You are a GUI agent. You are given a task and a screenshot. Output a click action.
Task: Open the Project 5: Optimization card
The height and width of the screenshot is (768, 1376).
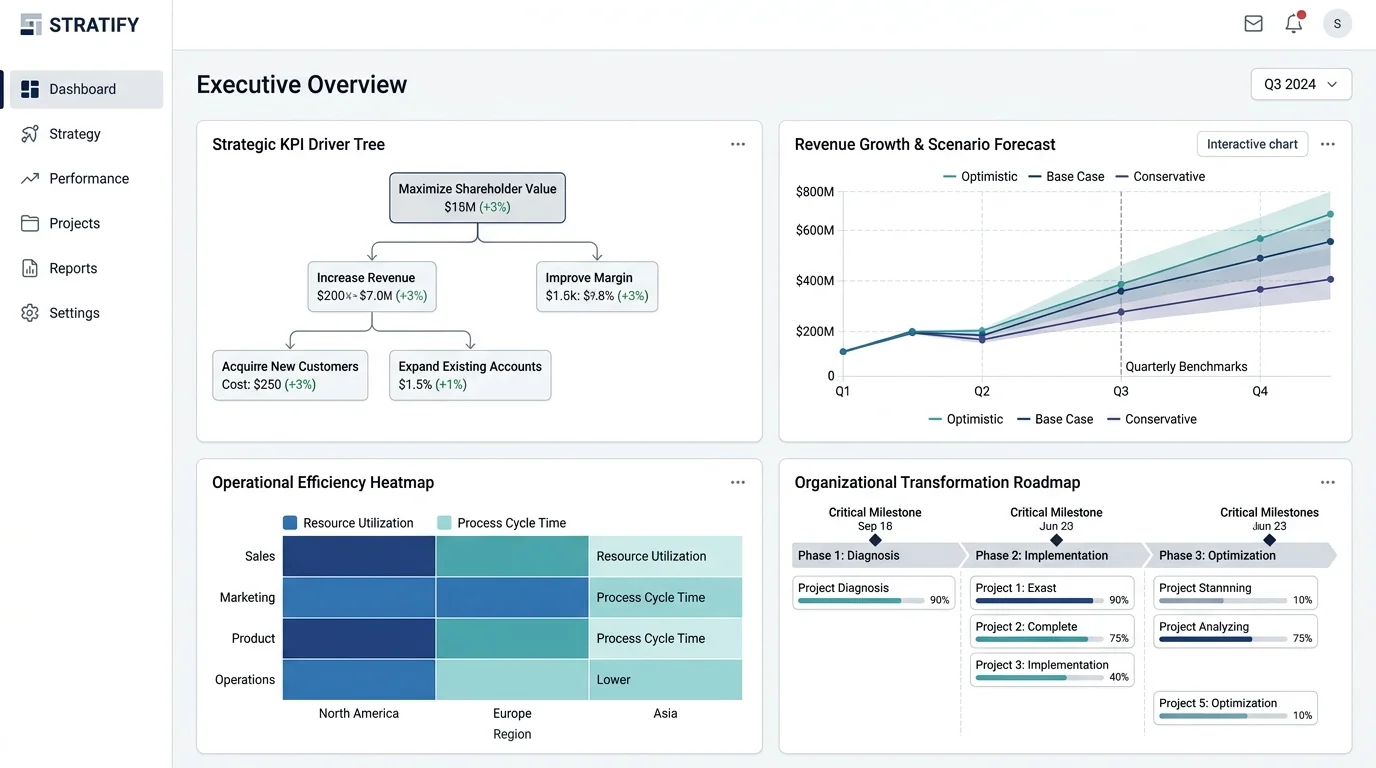click(1235, 708)
